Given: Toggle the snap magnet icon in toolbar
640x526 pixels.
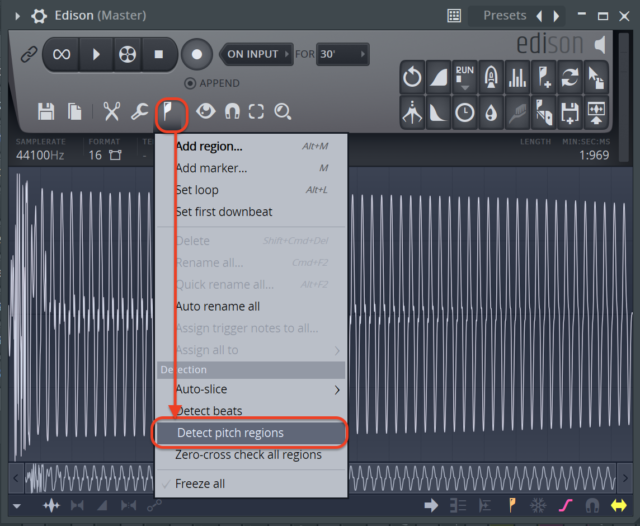Looking at the screenshot, I should pos(232,111).
